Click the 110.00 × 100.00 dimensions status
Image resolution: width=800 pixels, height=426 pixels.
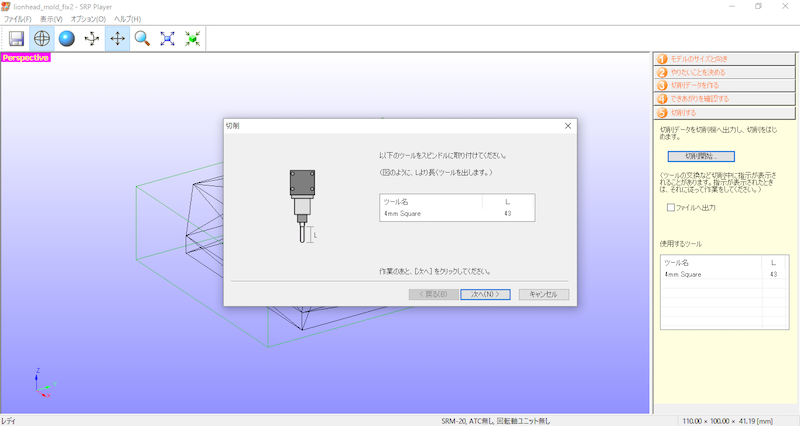coord(728,421)
